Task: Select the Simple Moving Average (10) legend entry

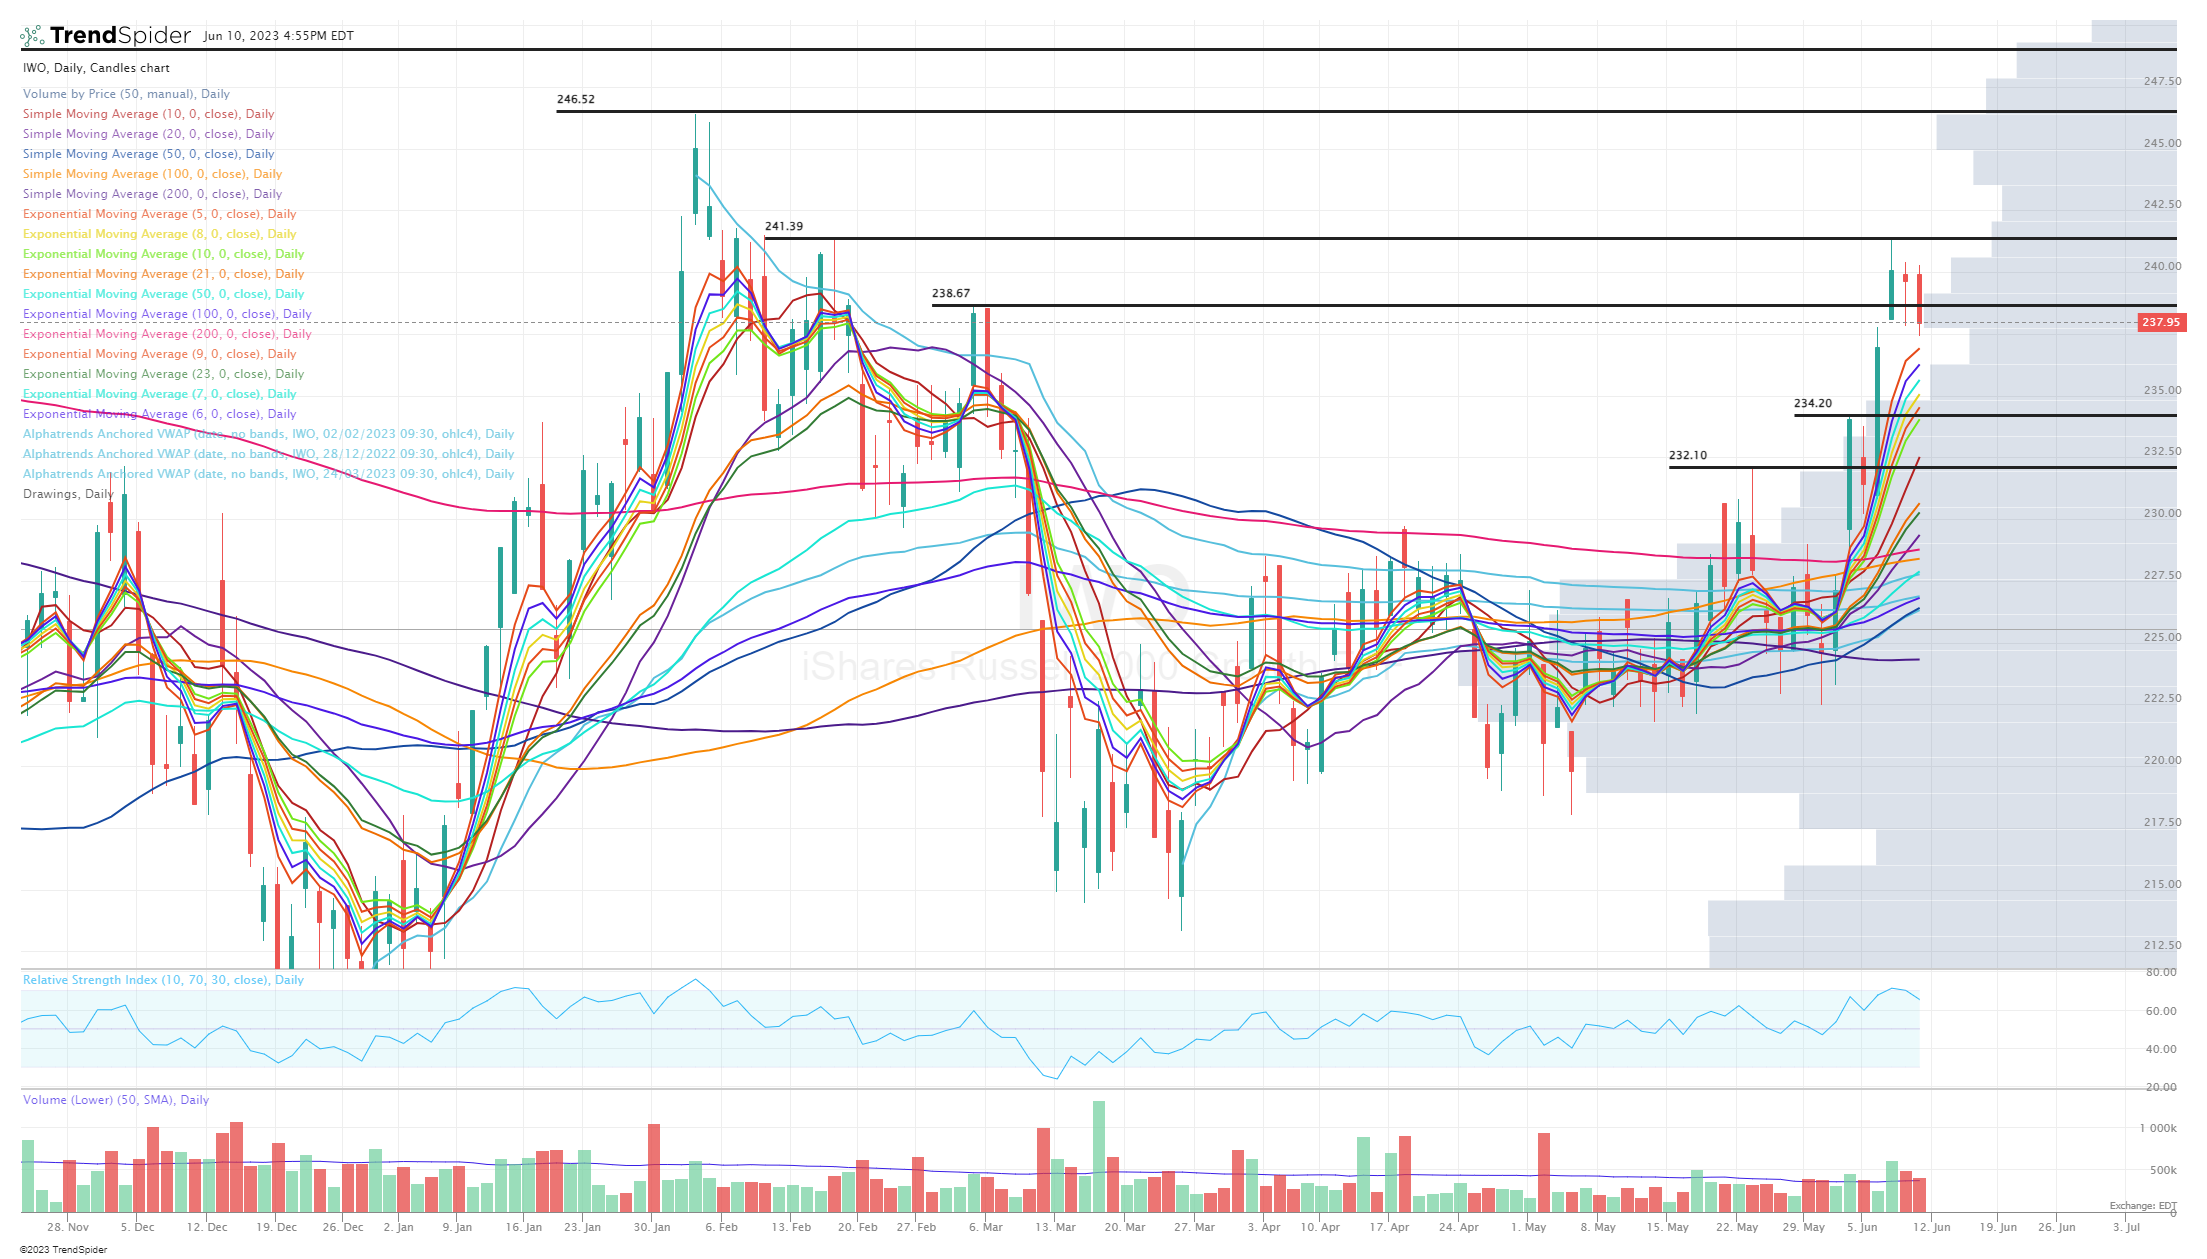Action: tap(148, 114)
